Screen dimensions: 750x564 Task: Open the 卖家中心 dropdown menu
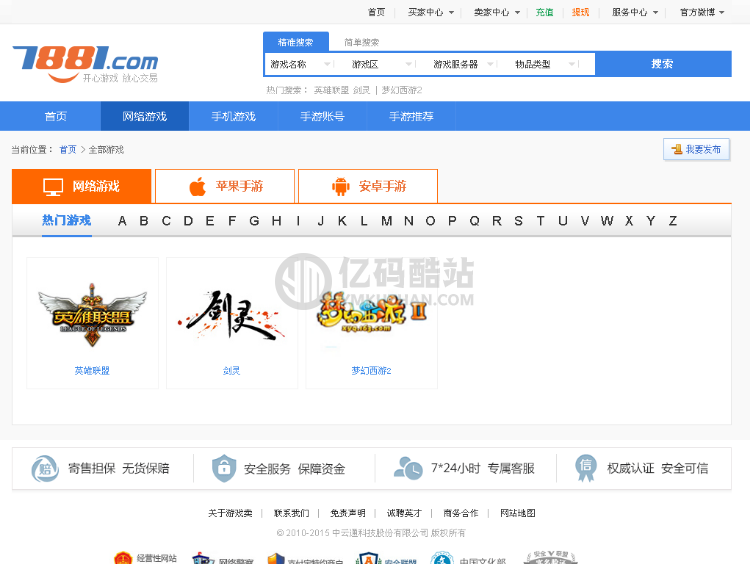point(496,12)
